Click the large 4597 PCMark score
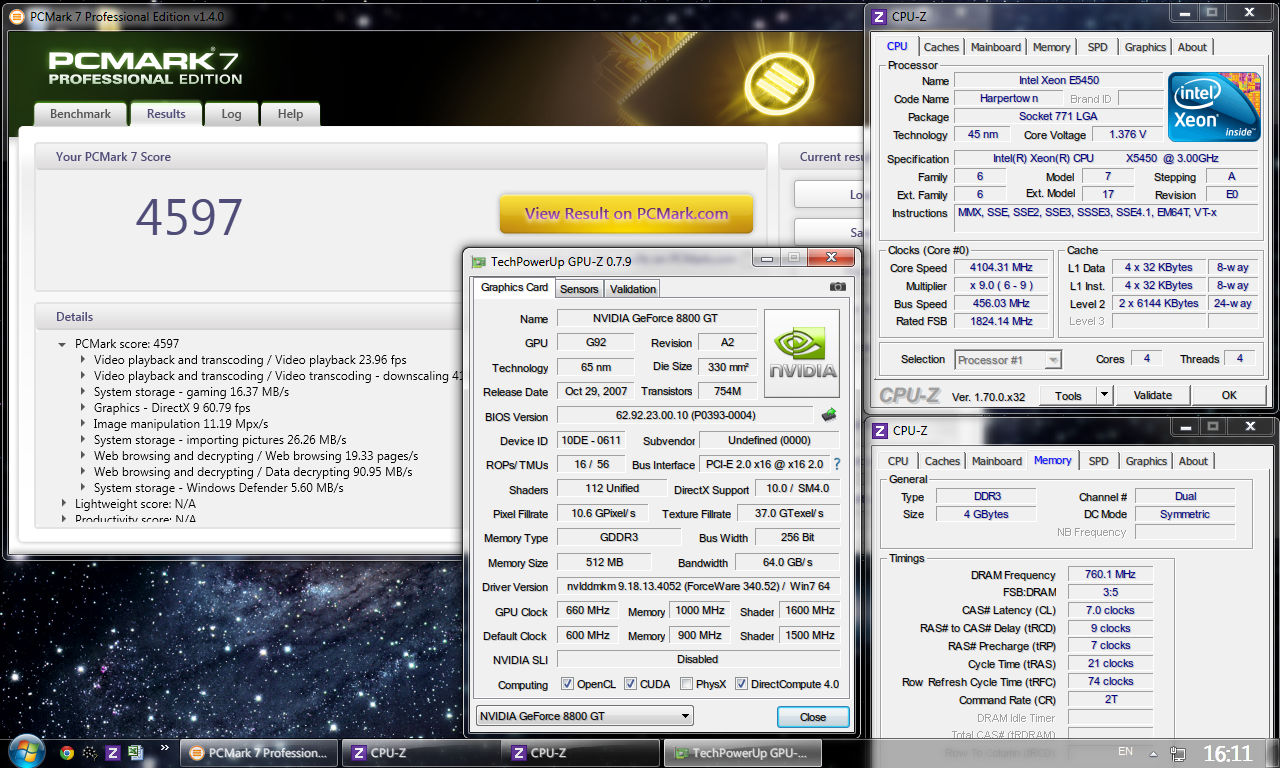The height and width of the screenshot is (768, 1280). tap(189, 217)
